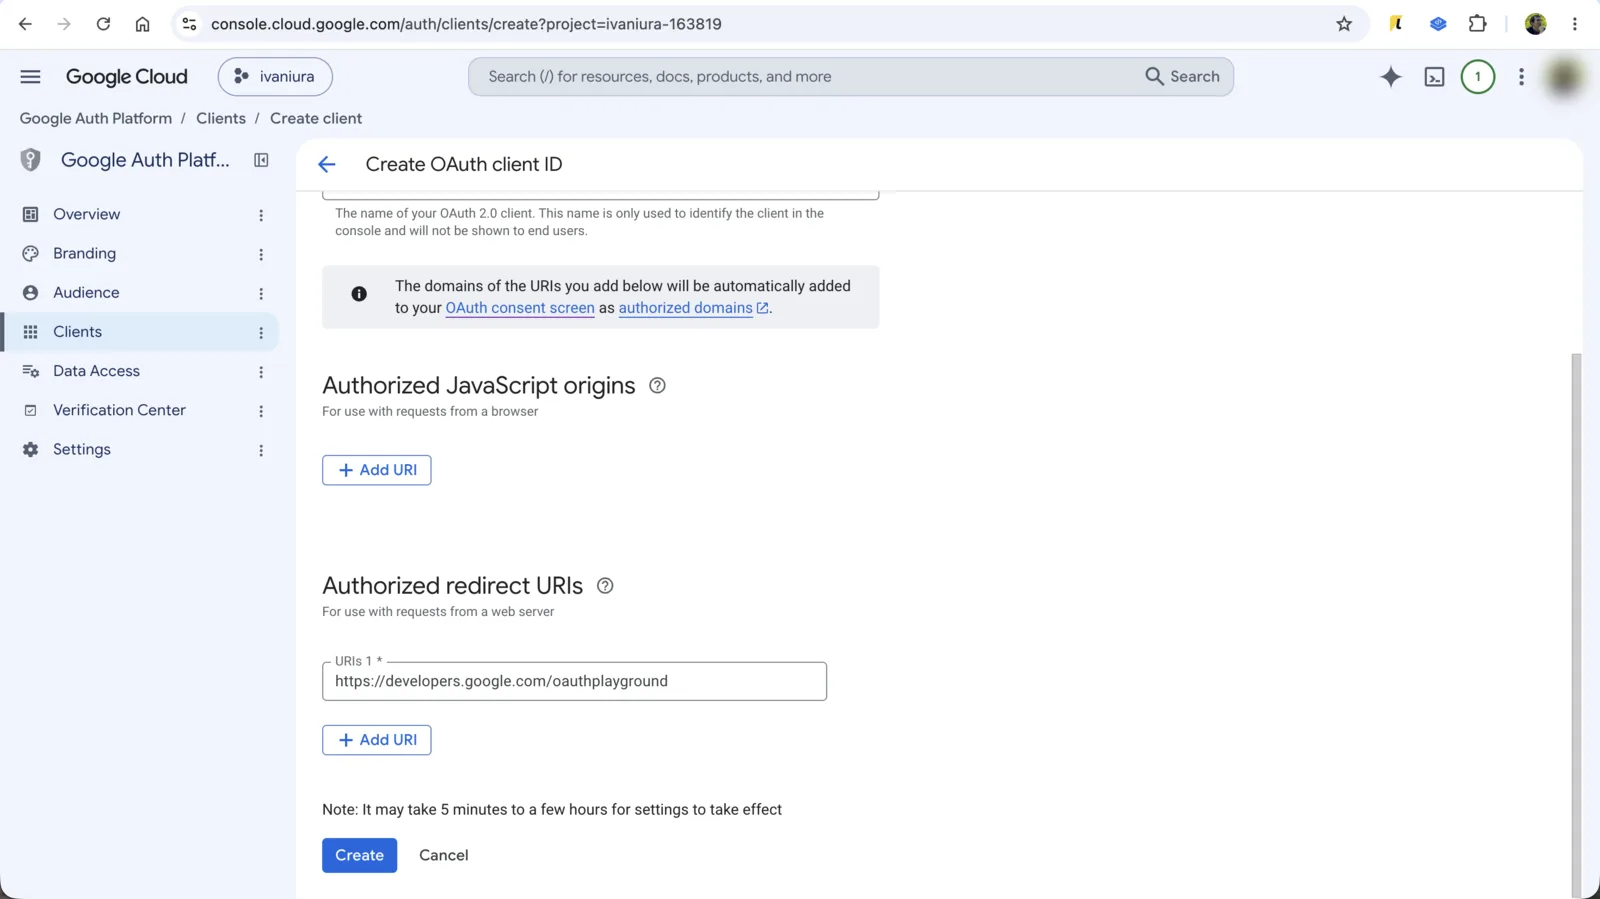This screenshot has height=899, width=1600.
Task: Go to Overview in the sidebar
Action: (x=140, y=215)
